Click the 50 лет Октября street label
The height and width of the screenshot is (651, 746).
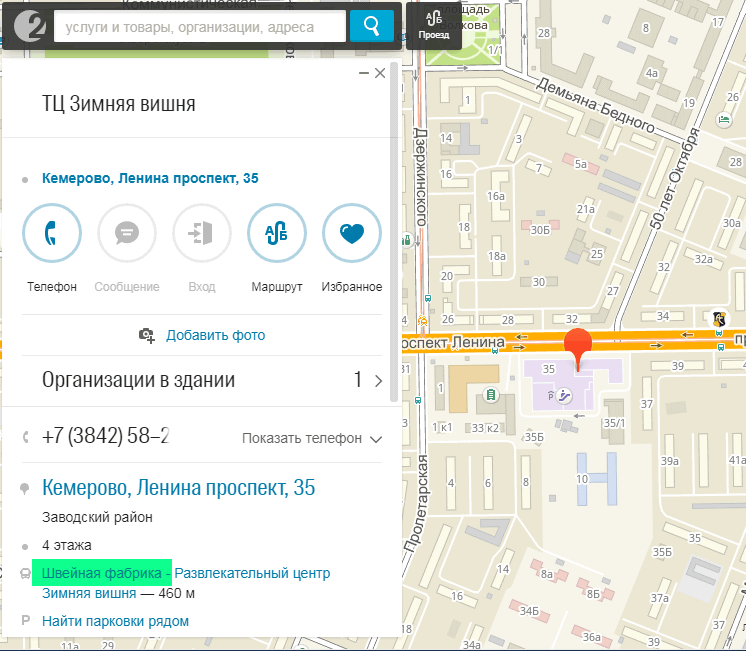click(x=675, y=178)
